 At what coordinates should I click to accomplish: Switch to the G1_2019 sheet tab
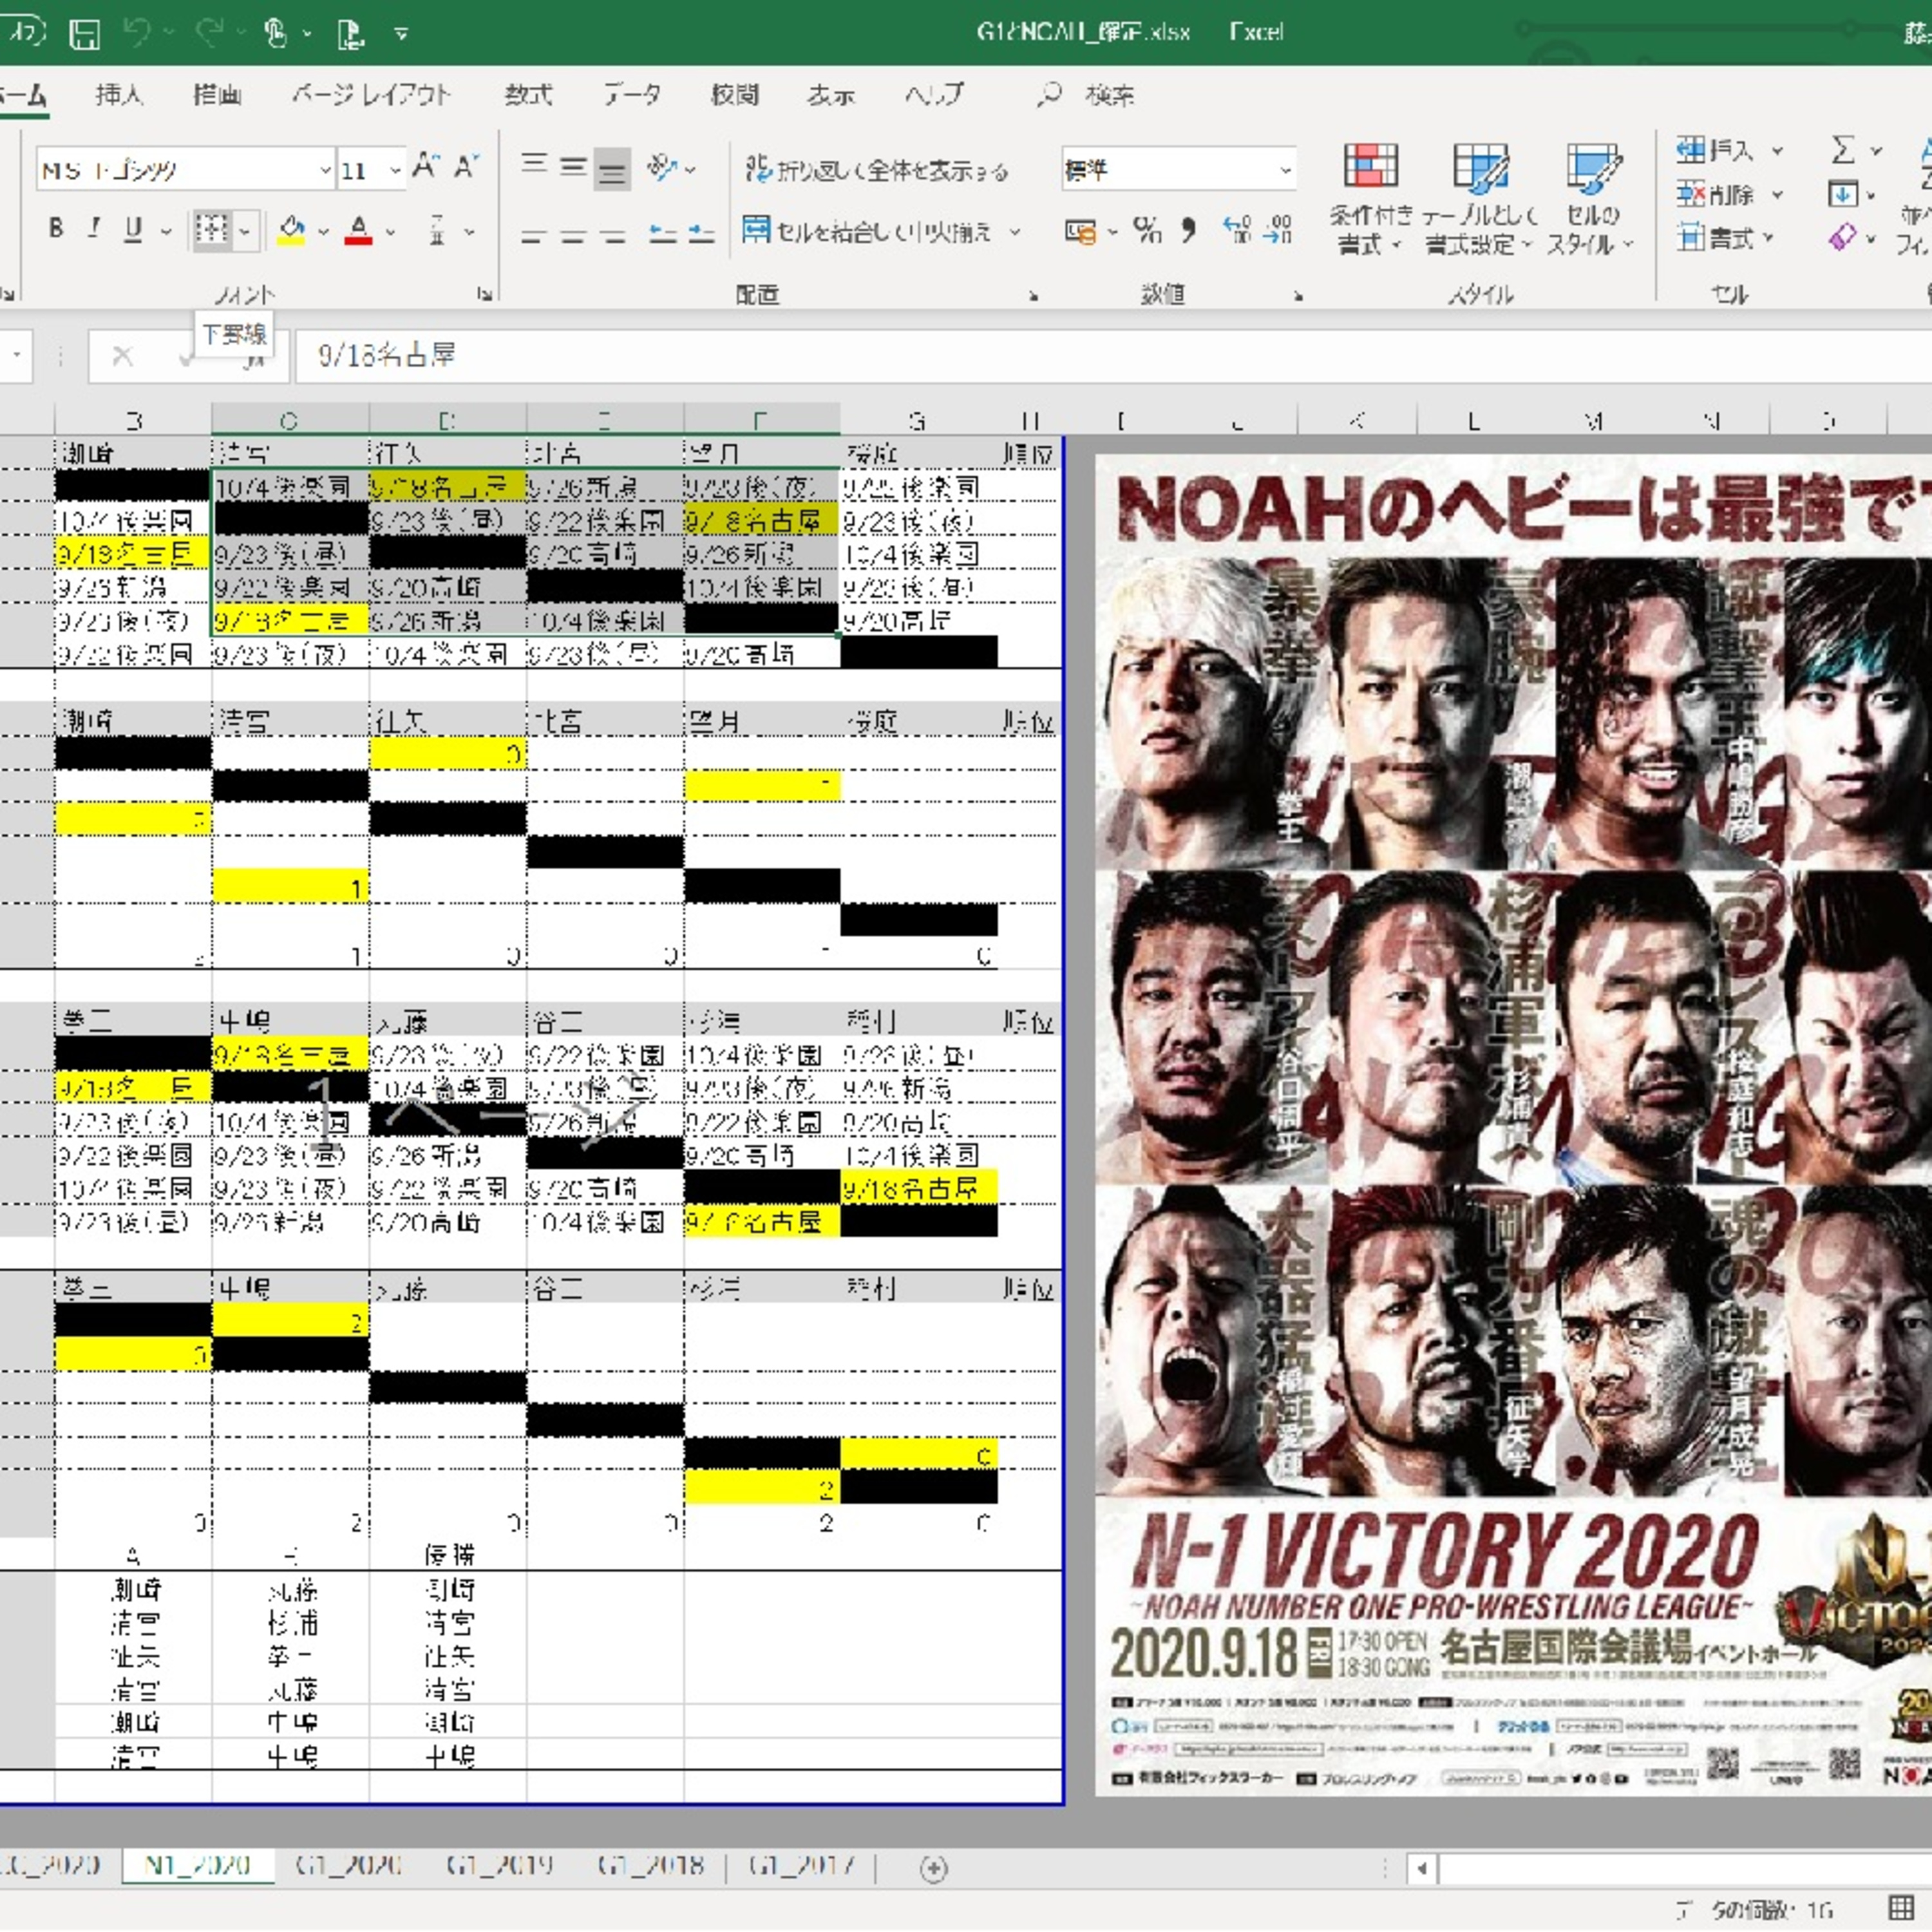pos(499,1865)
